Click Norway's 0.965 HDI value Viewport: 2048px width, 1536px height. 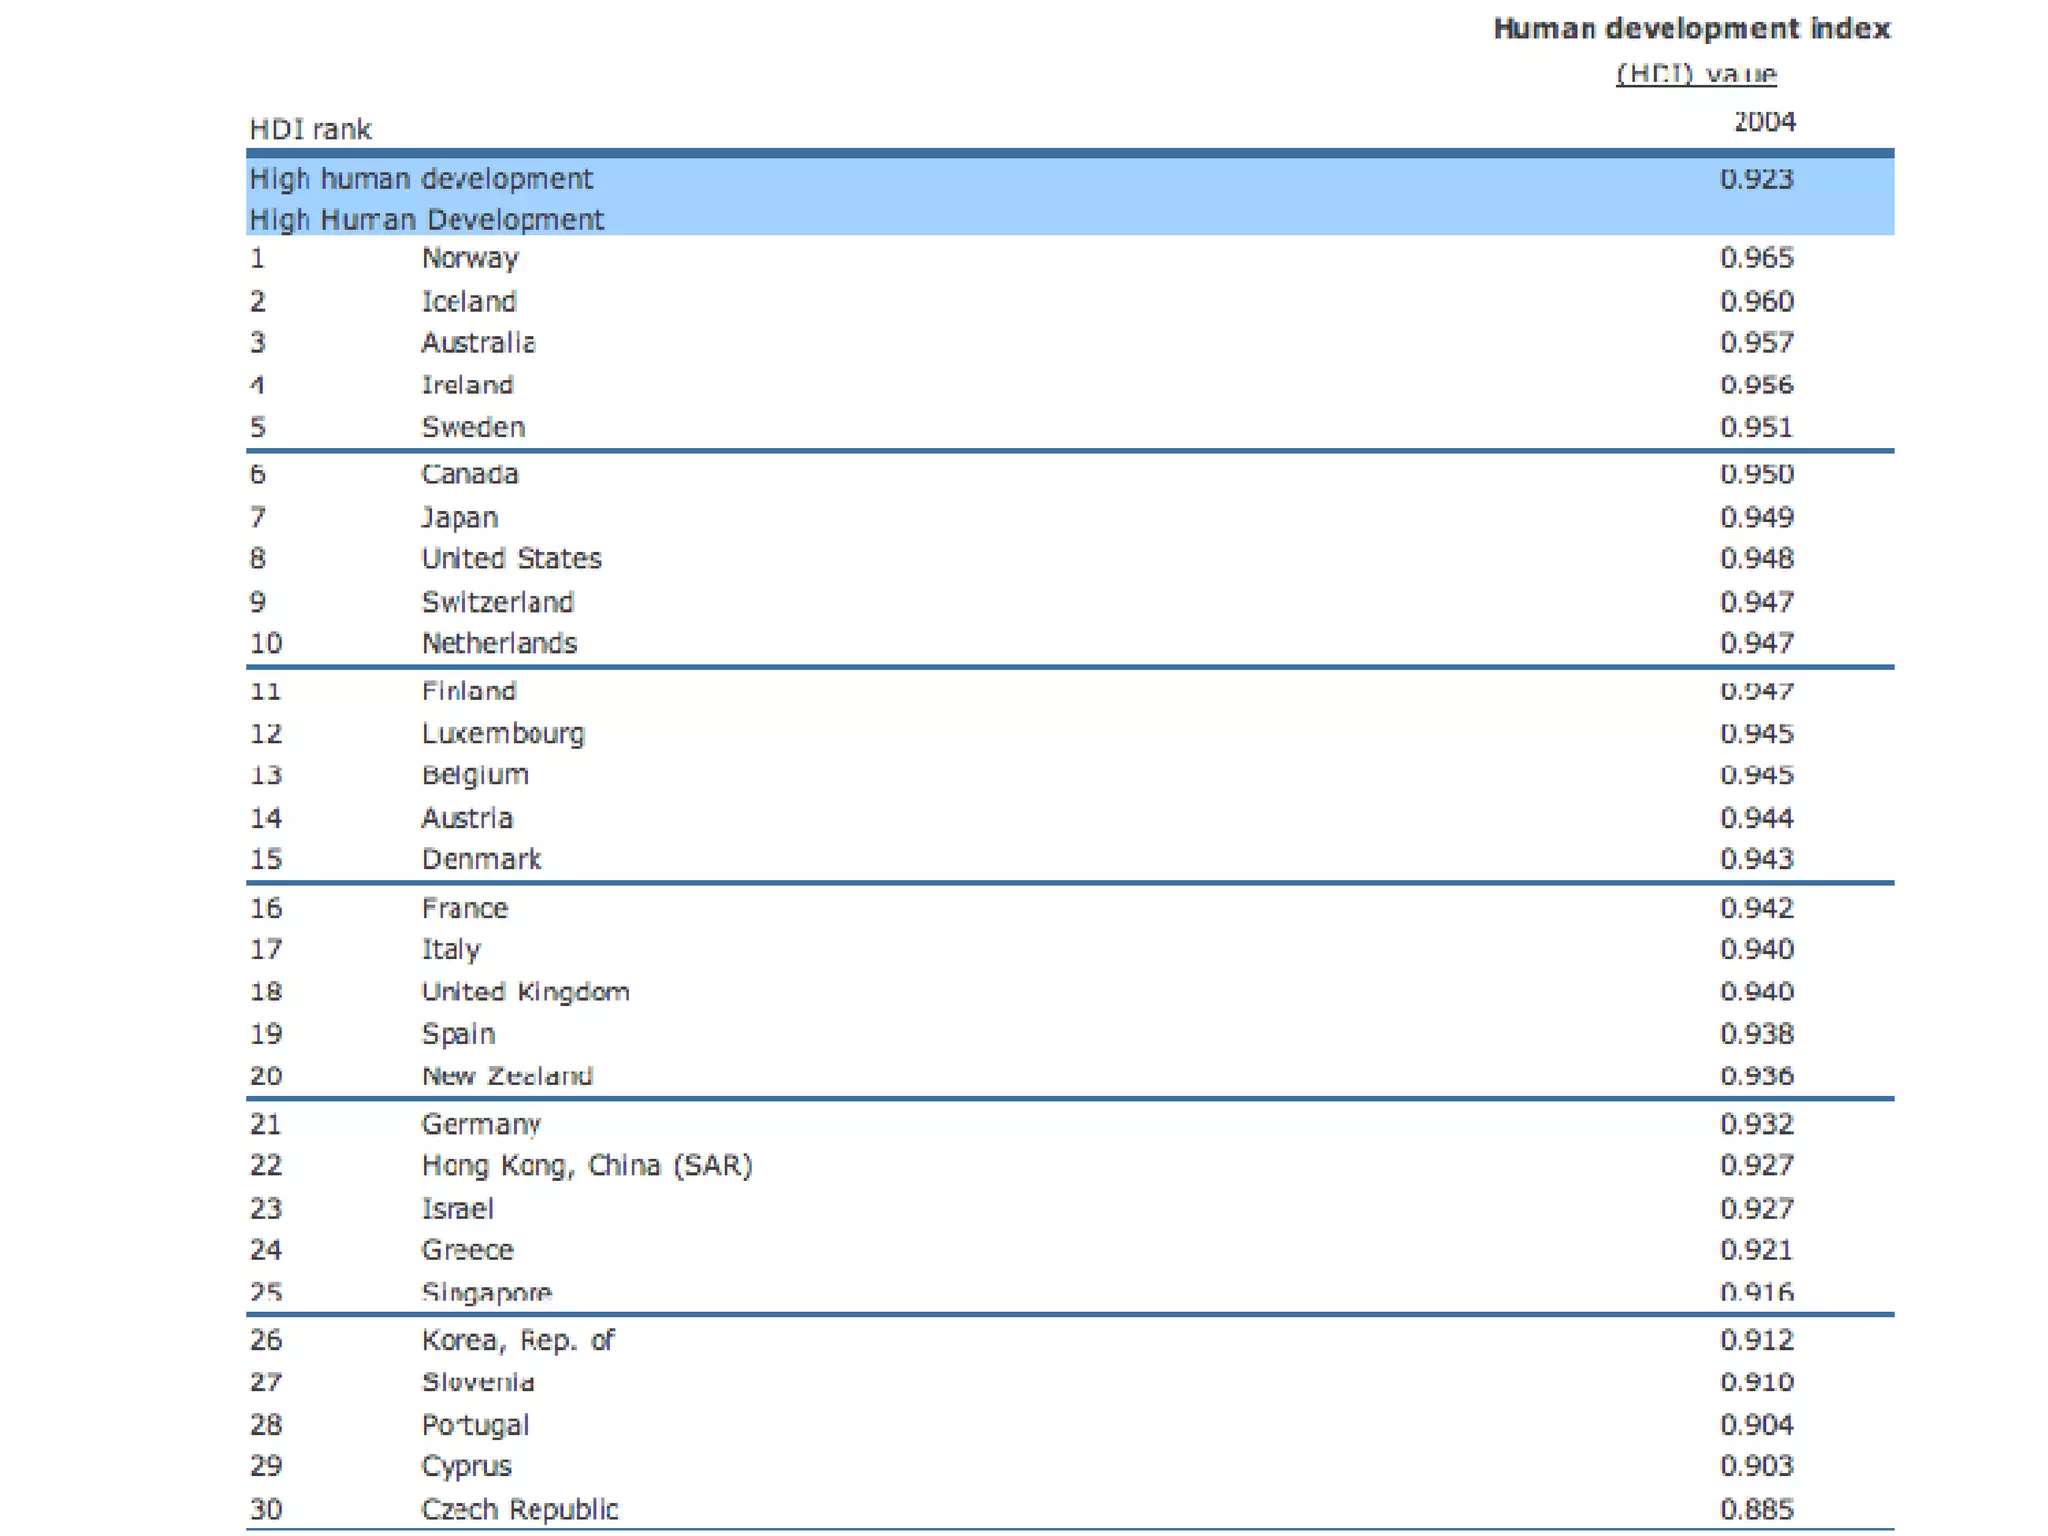click(1756, 258)
